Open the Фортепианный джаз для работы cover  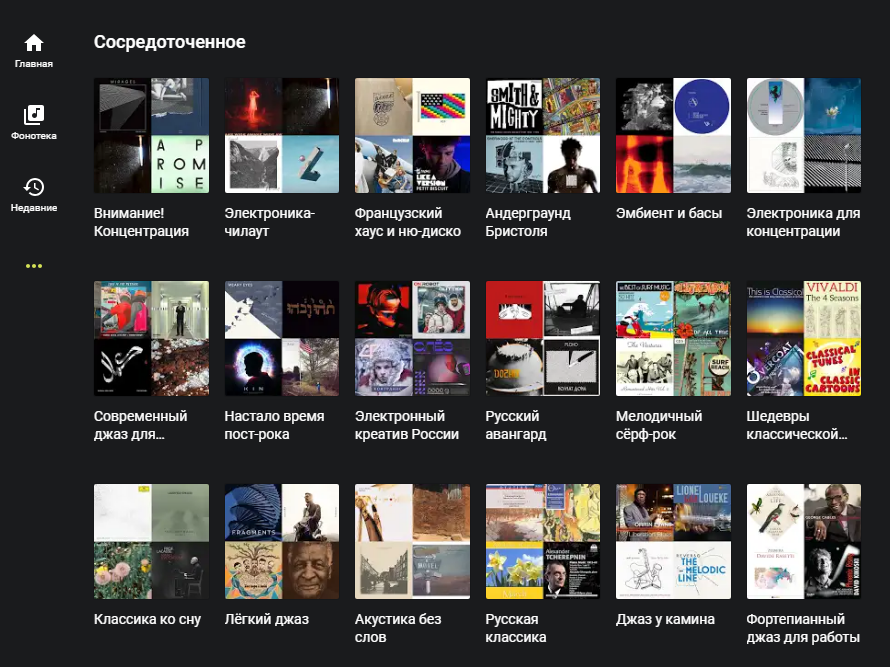click(804, 542)
